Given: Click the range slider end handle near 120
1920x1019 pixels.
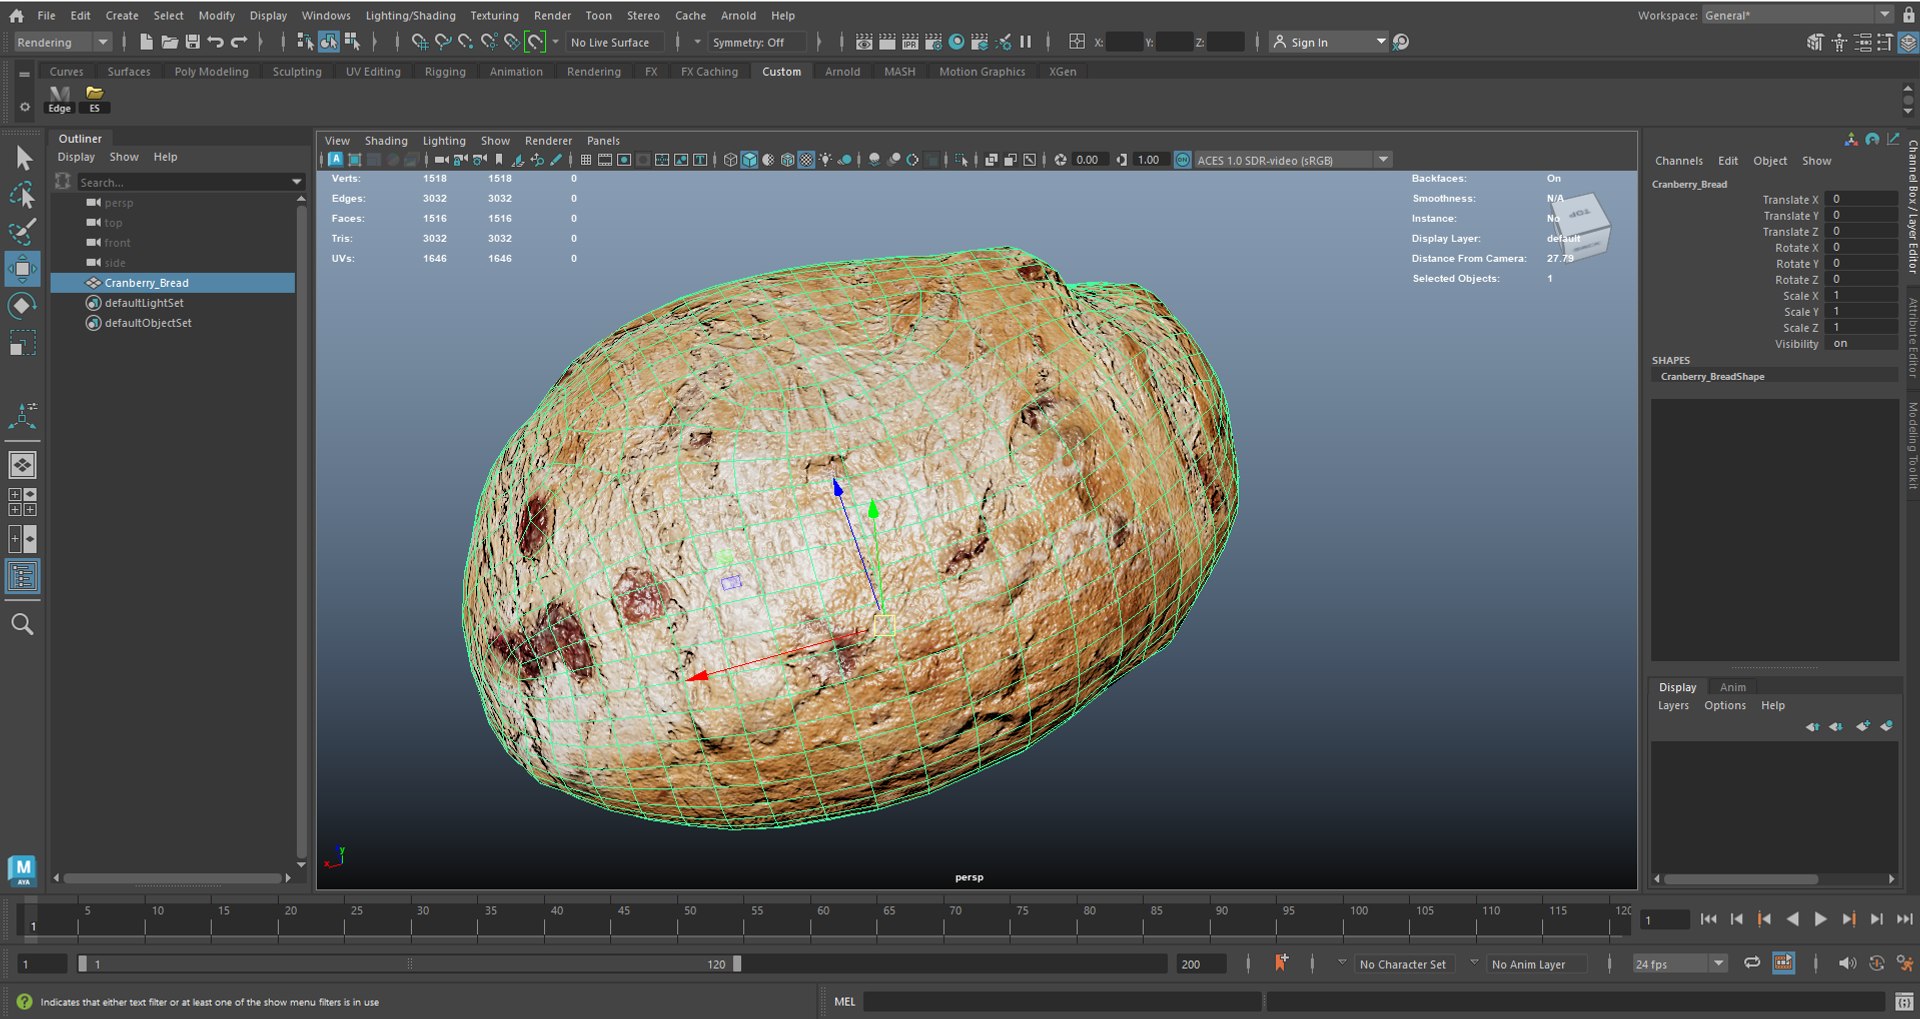Looking at the screenshot, I should point(737,964).
